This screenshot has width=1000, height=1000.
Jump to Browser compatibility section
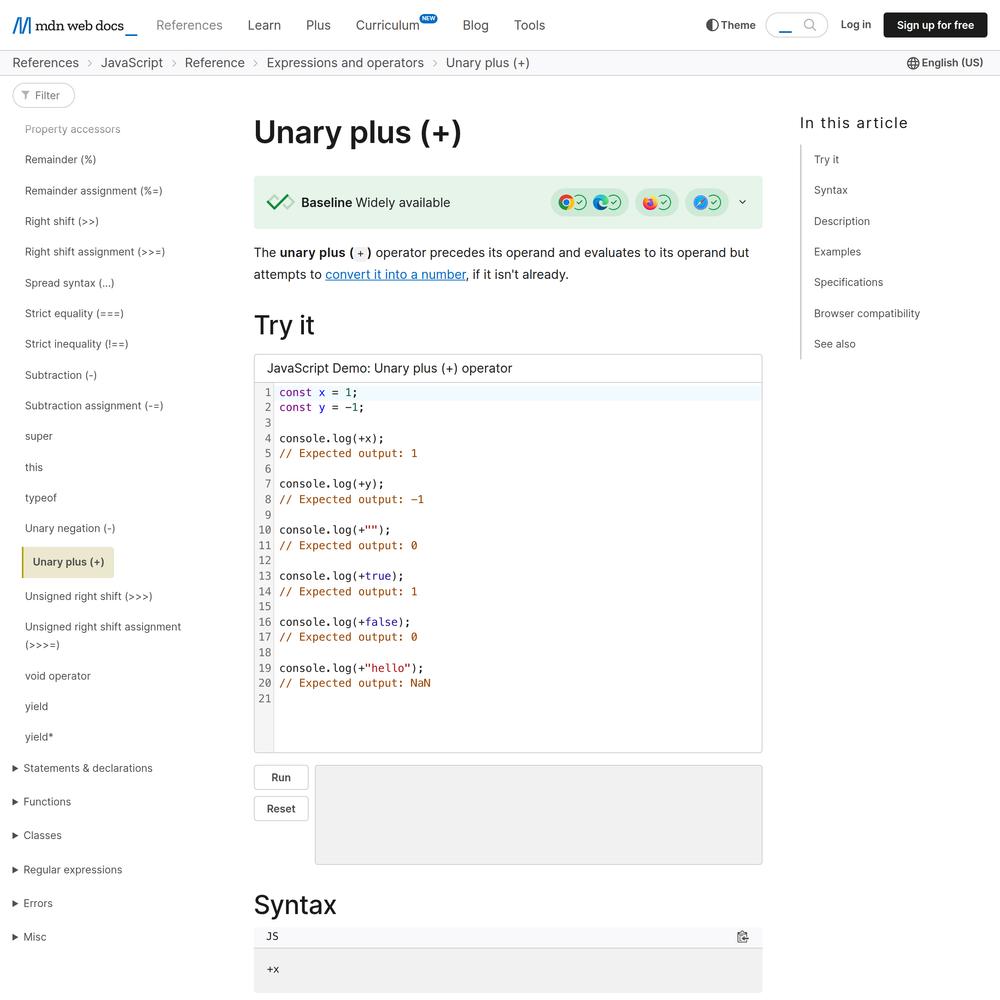(867, 313)
